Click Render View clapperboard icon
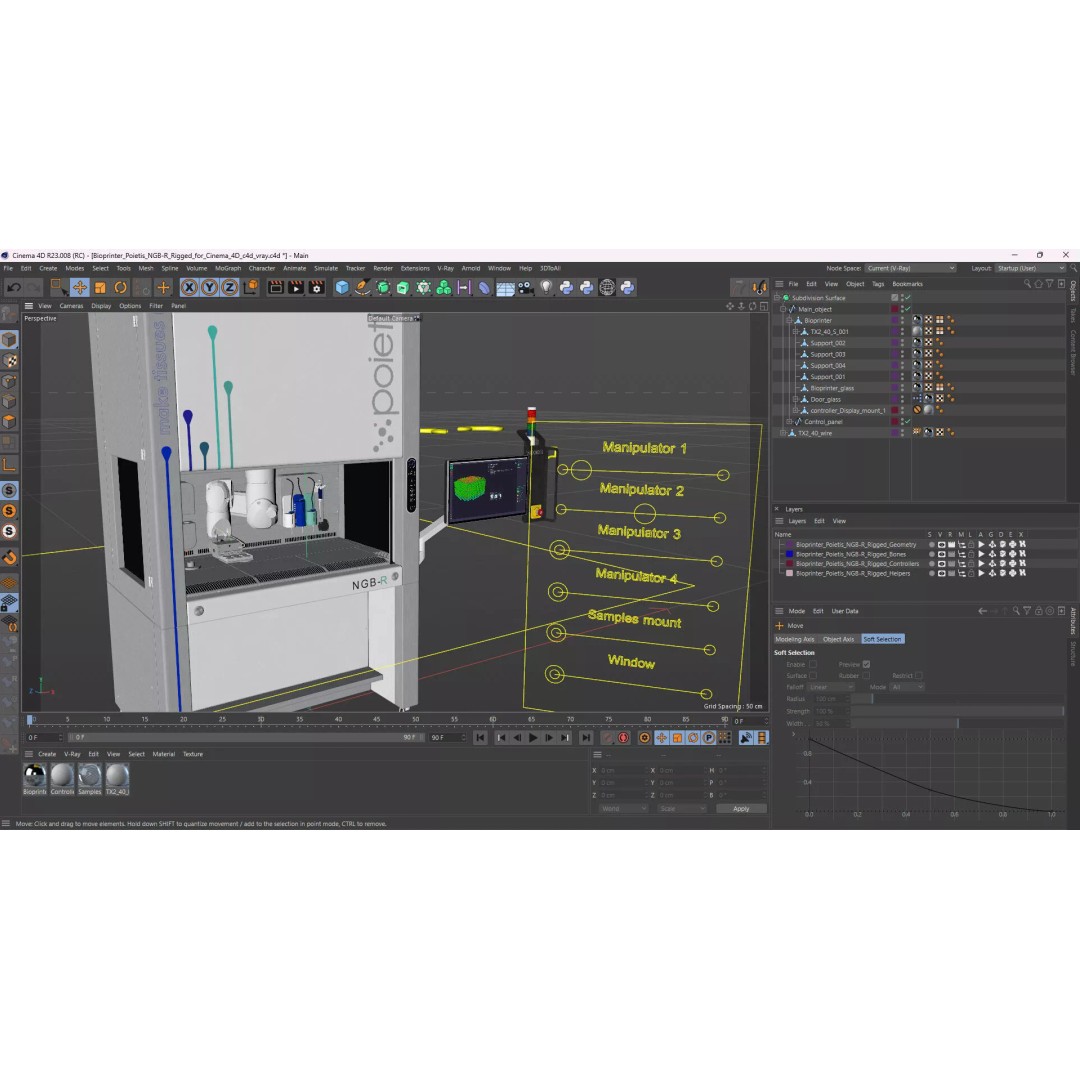Image resolution: width=1080 pixels, height=1080 pixels. (x=276, y=288)
